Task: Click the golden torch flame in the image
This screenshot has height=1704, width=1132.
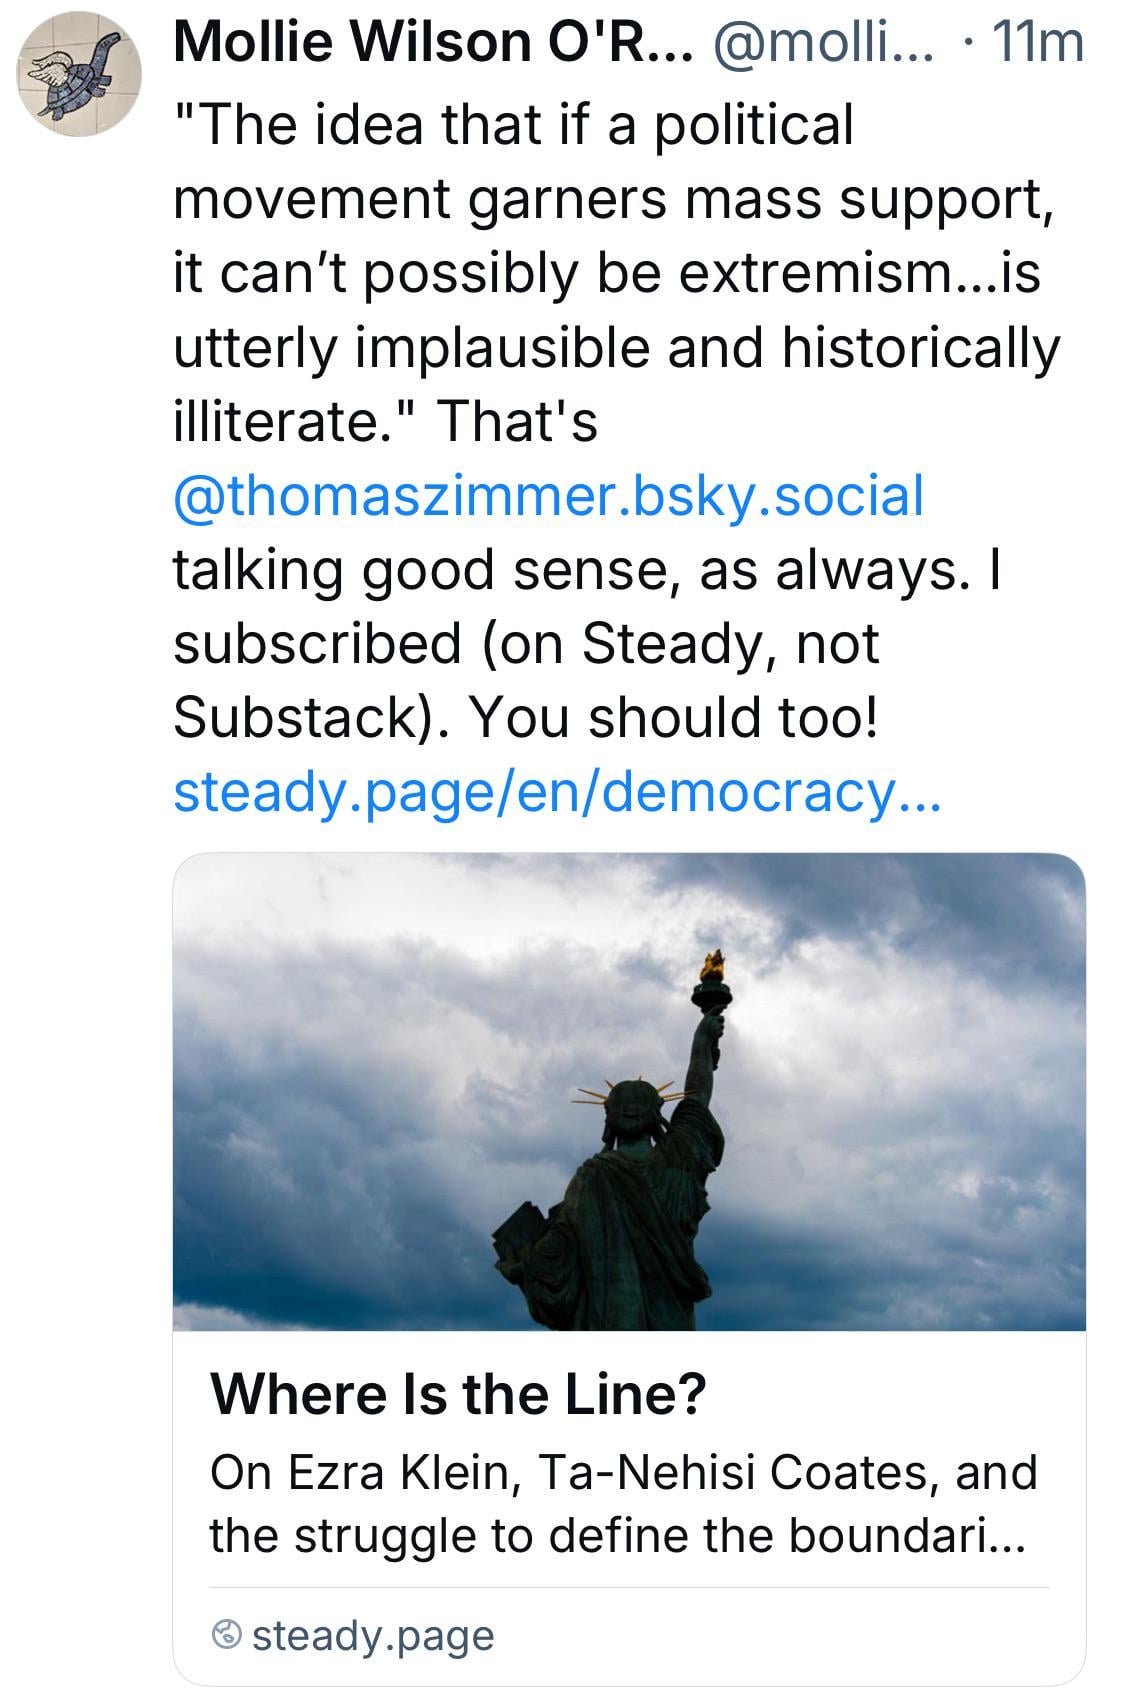Action: pos(712,966)
